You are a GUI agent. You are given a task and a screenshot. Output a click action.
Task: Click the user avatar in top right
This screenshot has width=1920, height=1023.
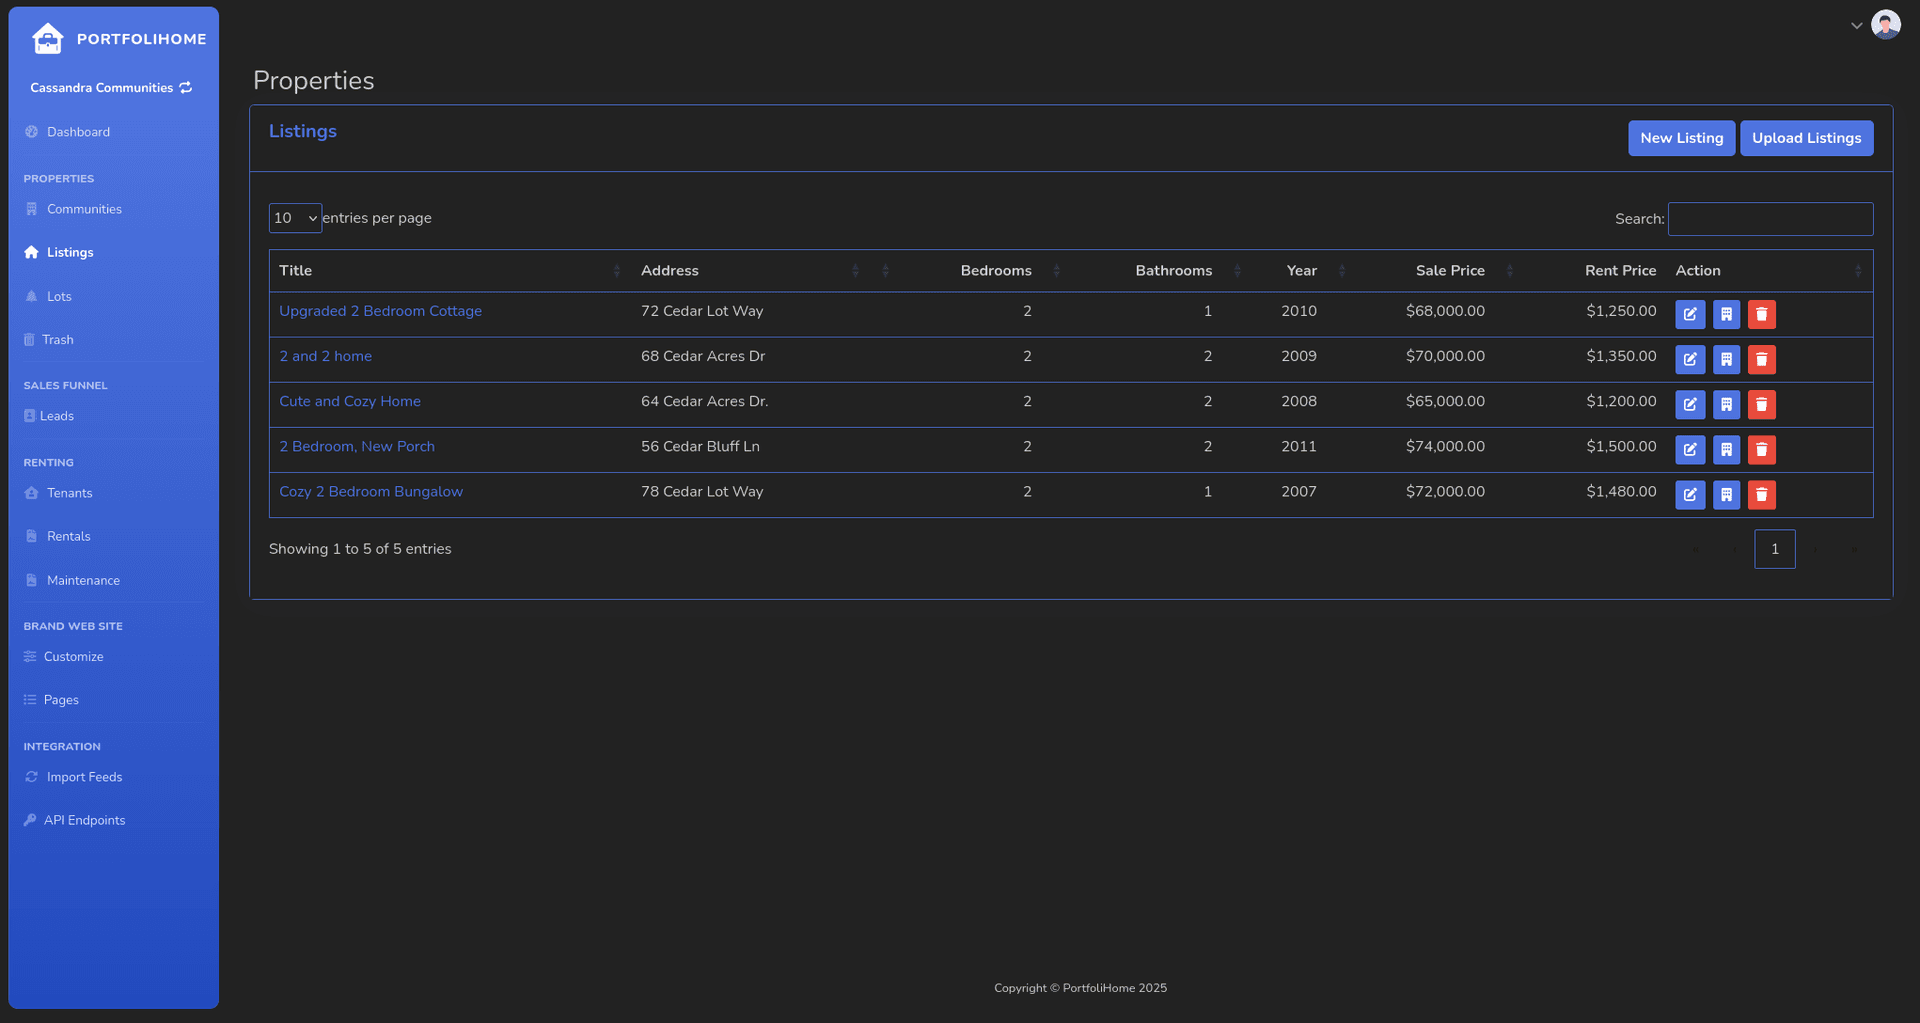pyautogui.click(x=1885, y=25)
